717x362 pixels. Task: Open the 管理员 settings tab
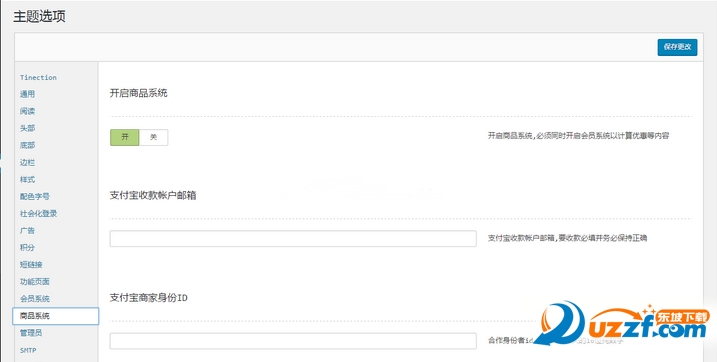pos(31,333)
